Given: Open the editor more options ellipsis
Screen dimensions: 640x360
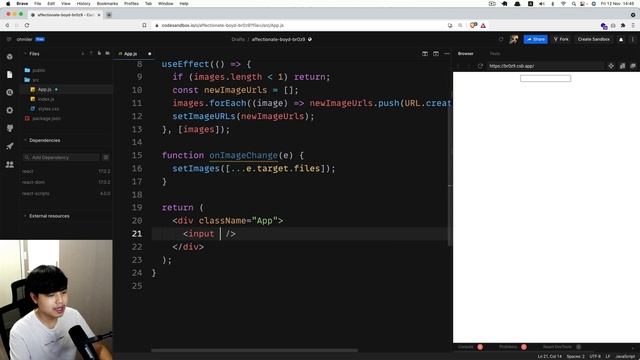Looking at the screenshot, I should (447, 53).
